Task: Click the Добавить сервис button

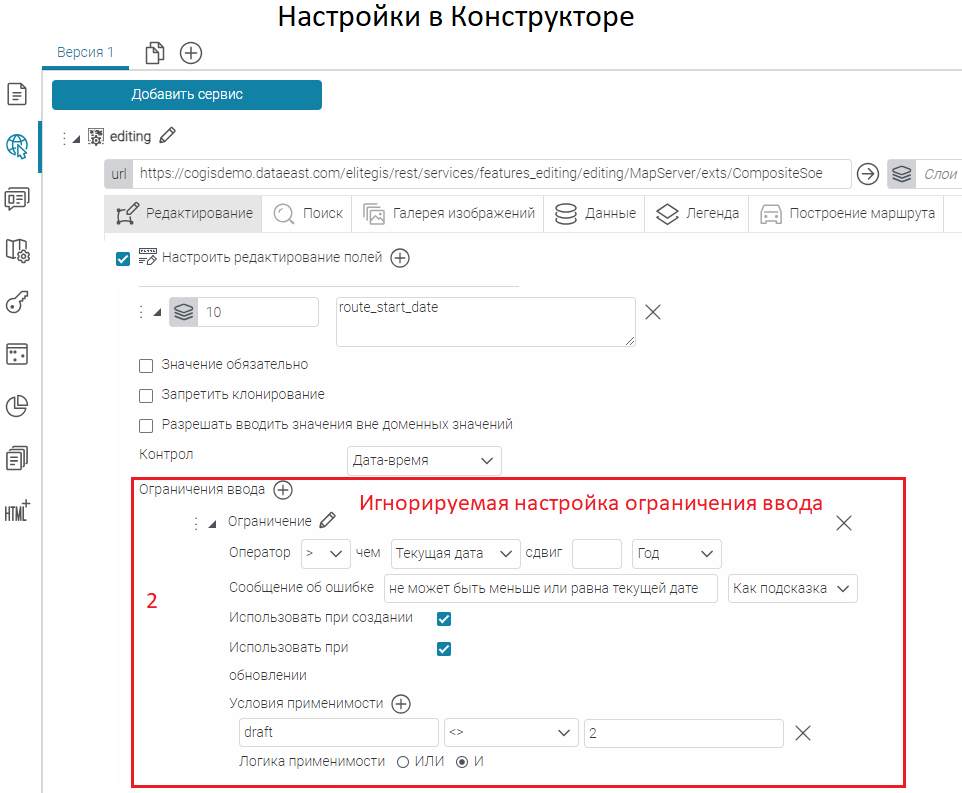Action: coord(187,95)
